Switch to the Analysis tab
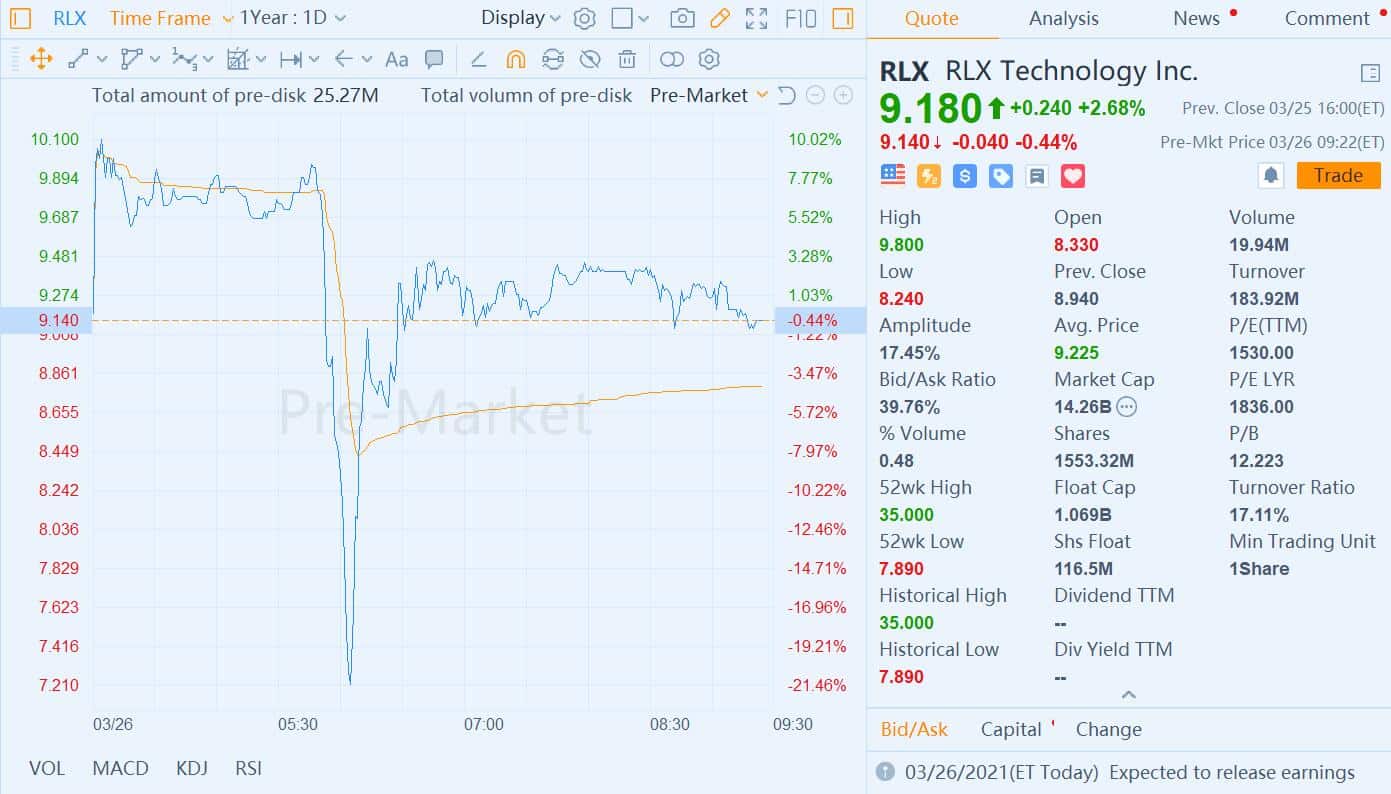Screen dimensions: 1391x794 [x=1063, y=18]
